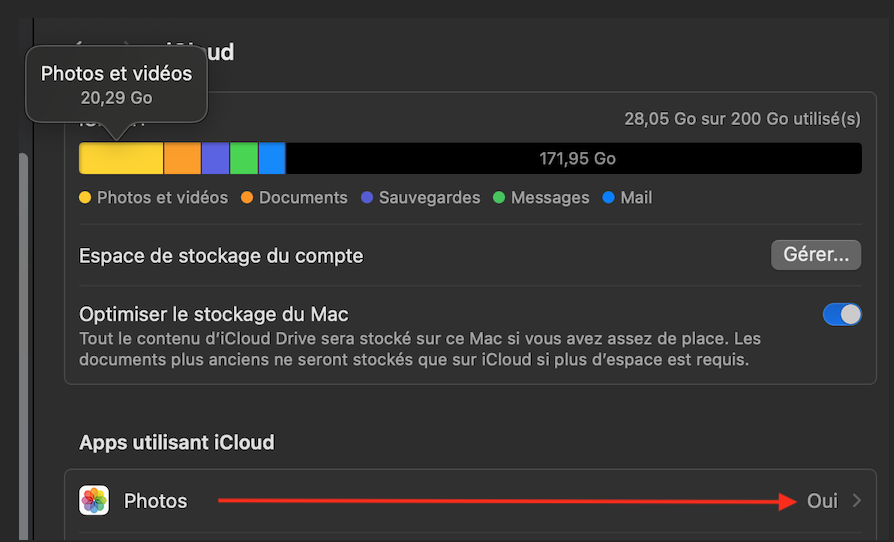Image resolution: width=894 pixels, height=542 pixels.
Task: Select the orange Documents storage bar segment
Action: tap(182, 159)
